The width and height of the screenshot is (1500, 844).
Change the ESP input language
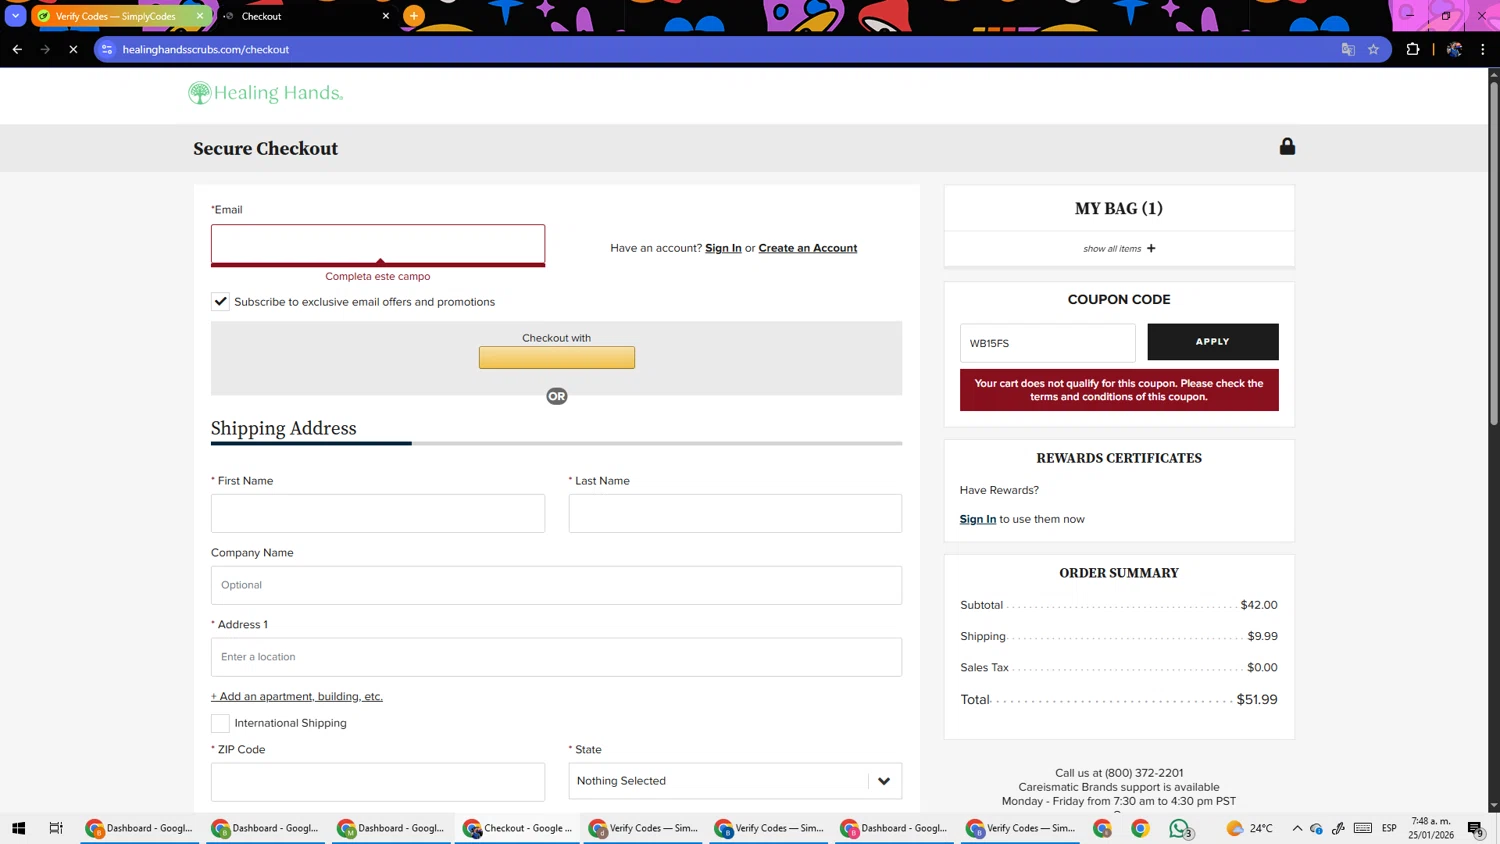(1389, 828)
